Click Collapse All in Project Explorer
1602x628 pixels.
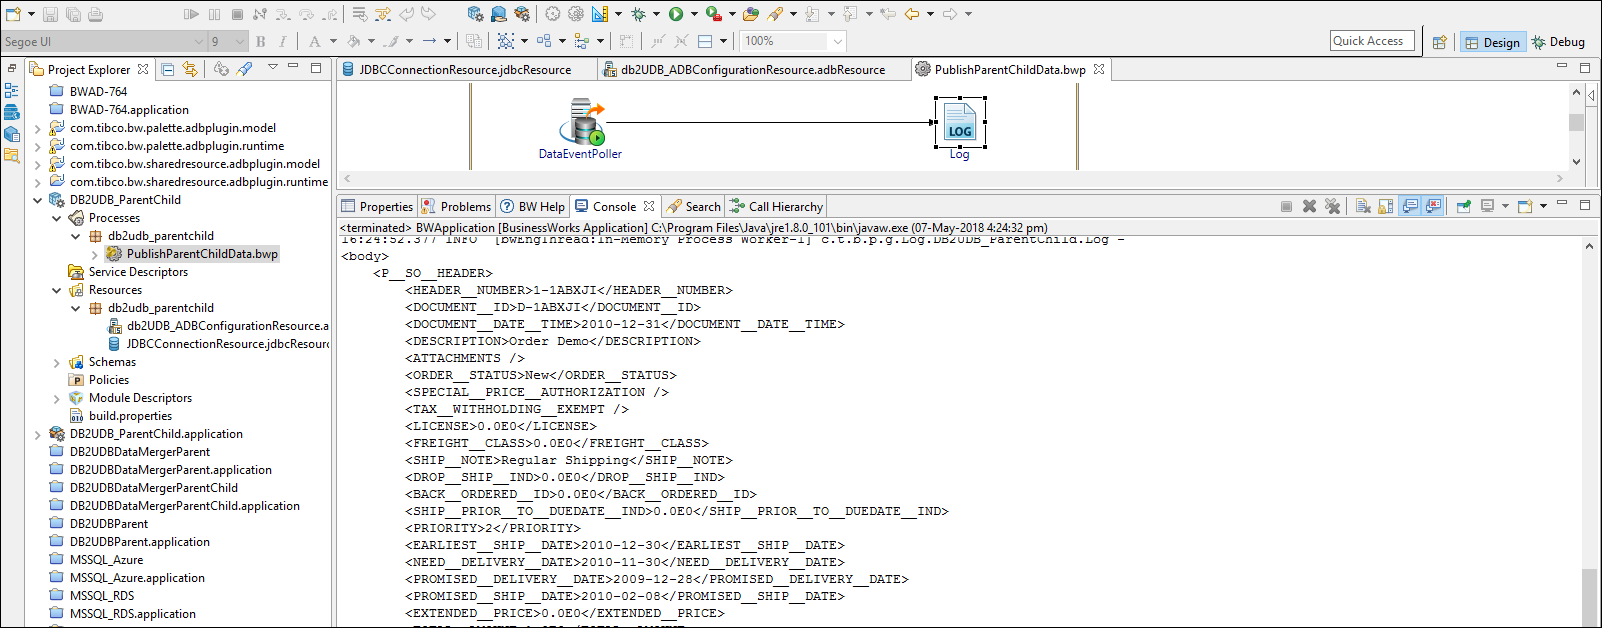coord(168,69)
